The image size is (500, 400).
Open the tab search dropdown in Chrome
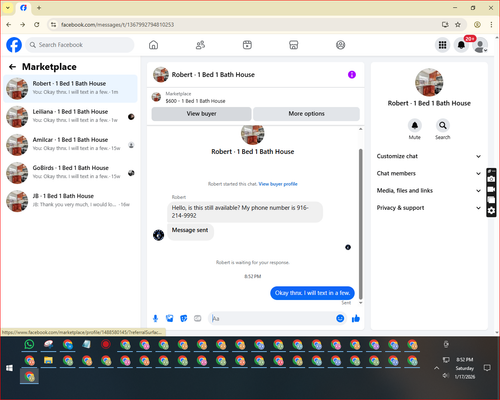(x=8, y=8)
